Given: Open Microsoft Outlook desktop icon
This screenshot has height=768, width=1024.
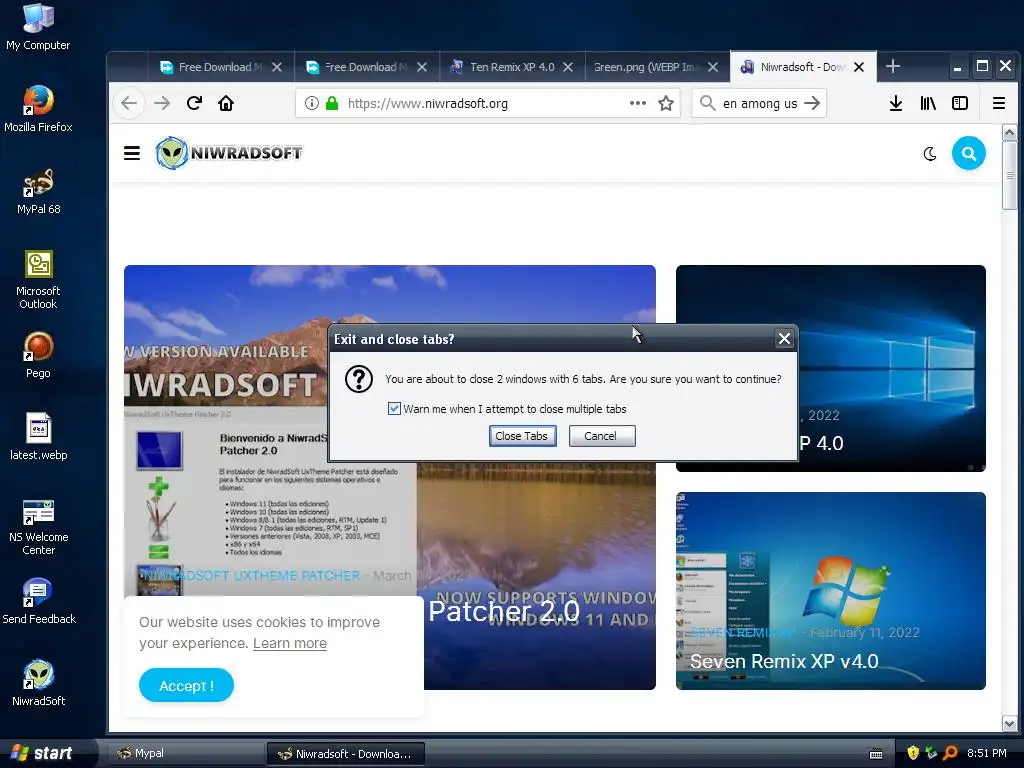Looking at the screenshot, I should click(38, 280).
